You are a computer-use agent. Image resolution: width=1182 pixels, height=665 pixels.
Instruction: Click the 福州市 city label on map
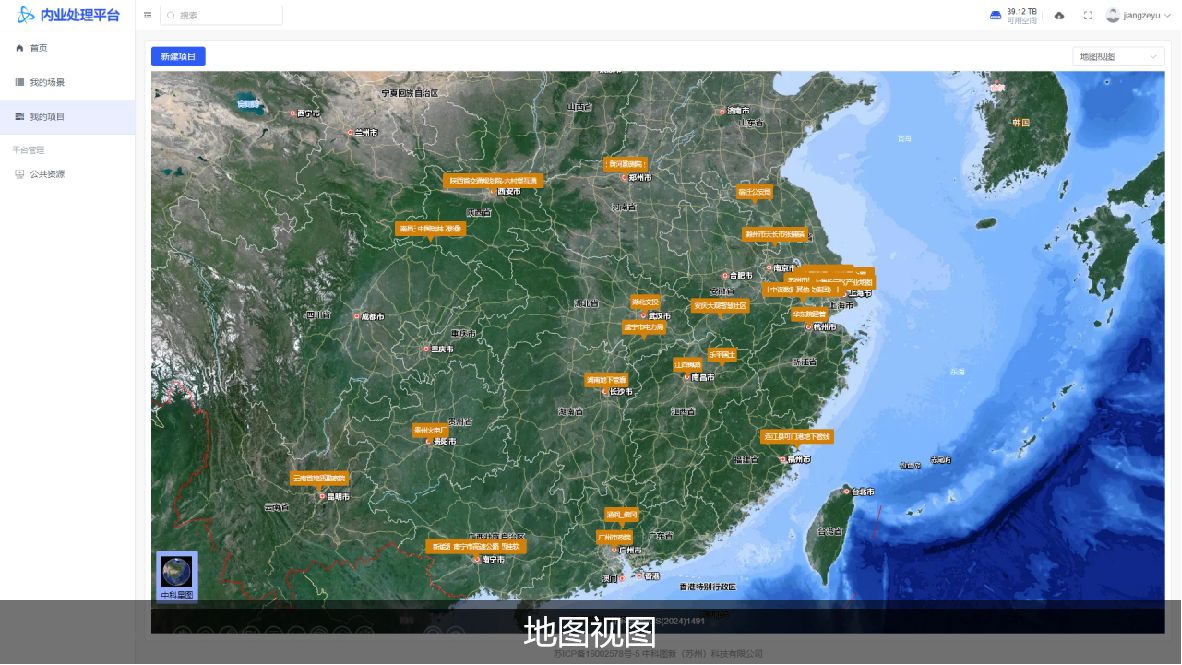799,459
